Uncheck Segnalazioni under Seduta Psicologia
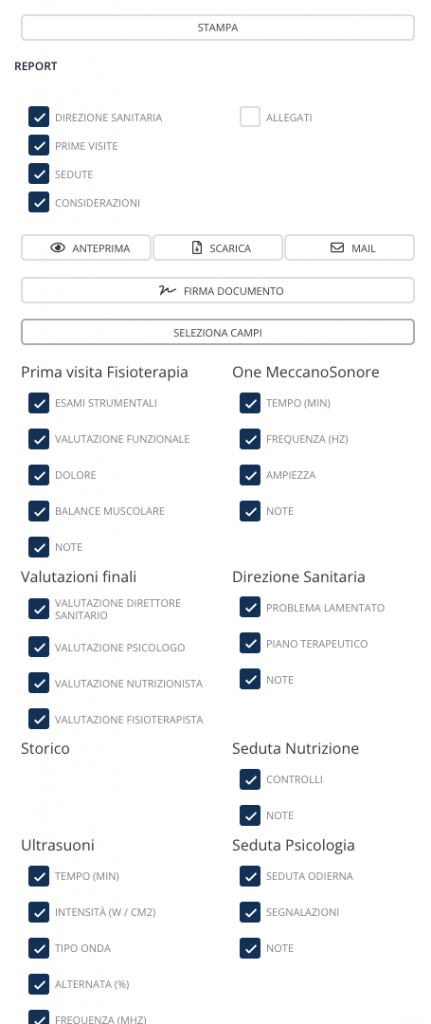 (x=249, y=912)
